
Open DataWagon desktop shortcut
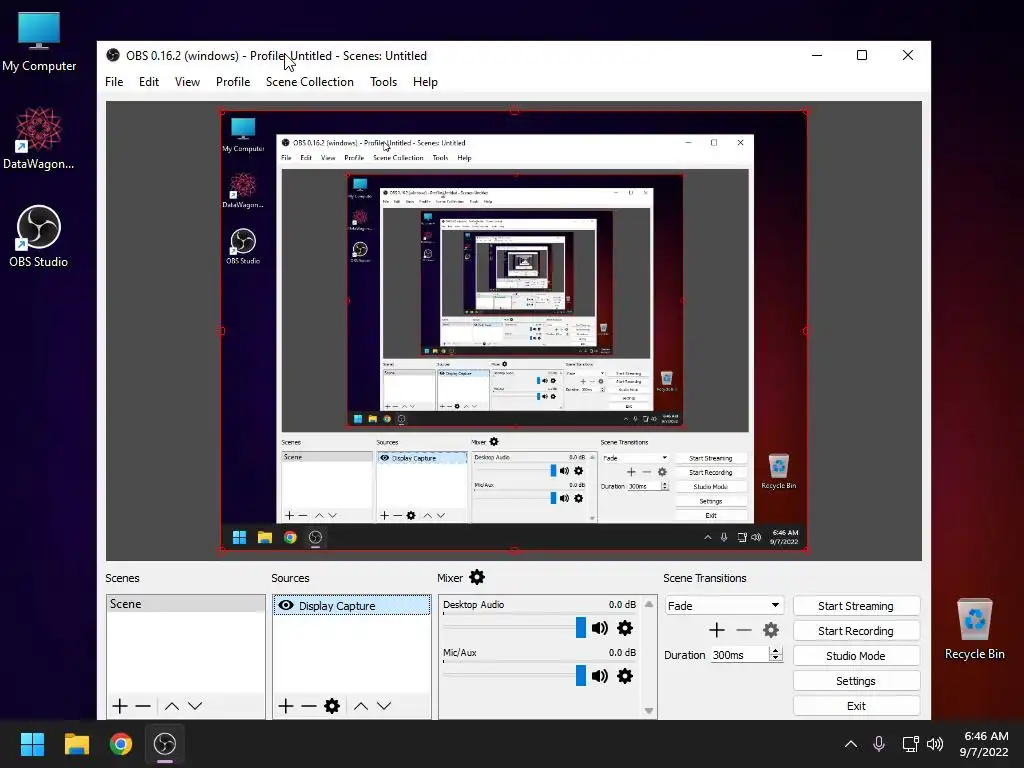[39, 139]
